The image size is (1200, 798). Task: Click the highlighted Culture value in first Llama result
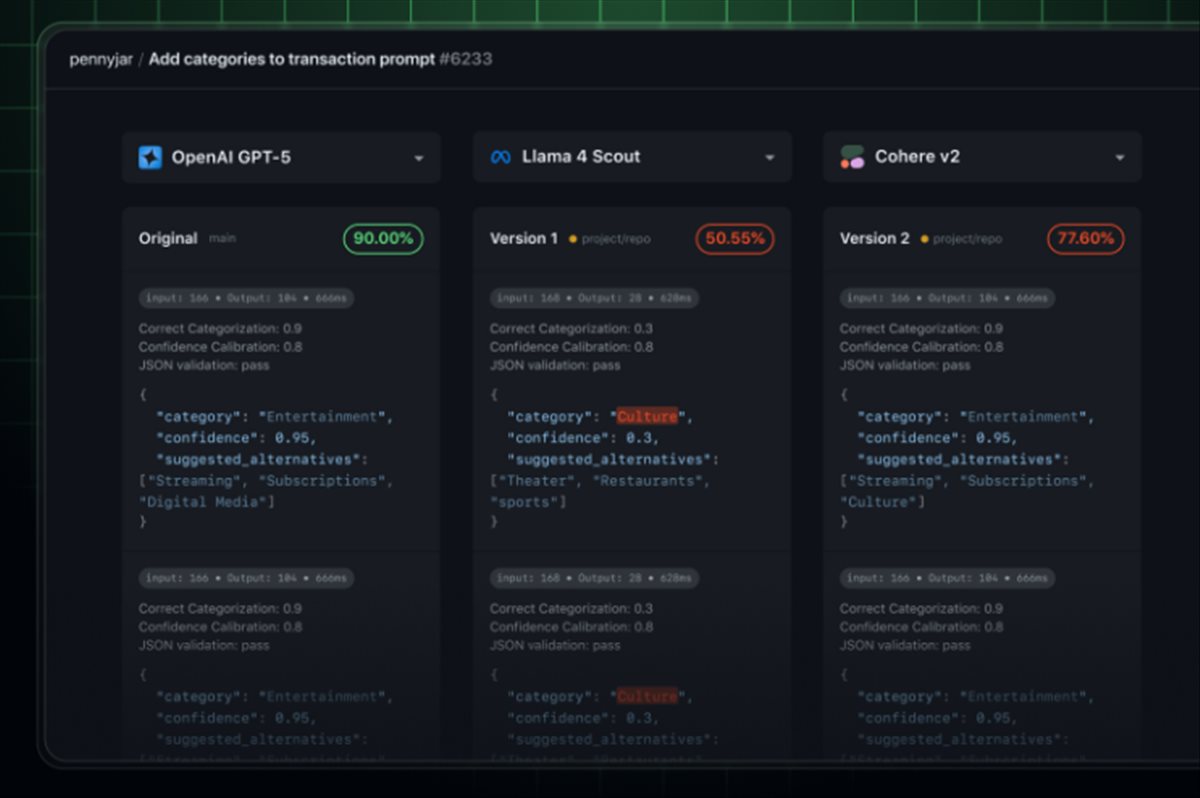pos(647,416)
